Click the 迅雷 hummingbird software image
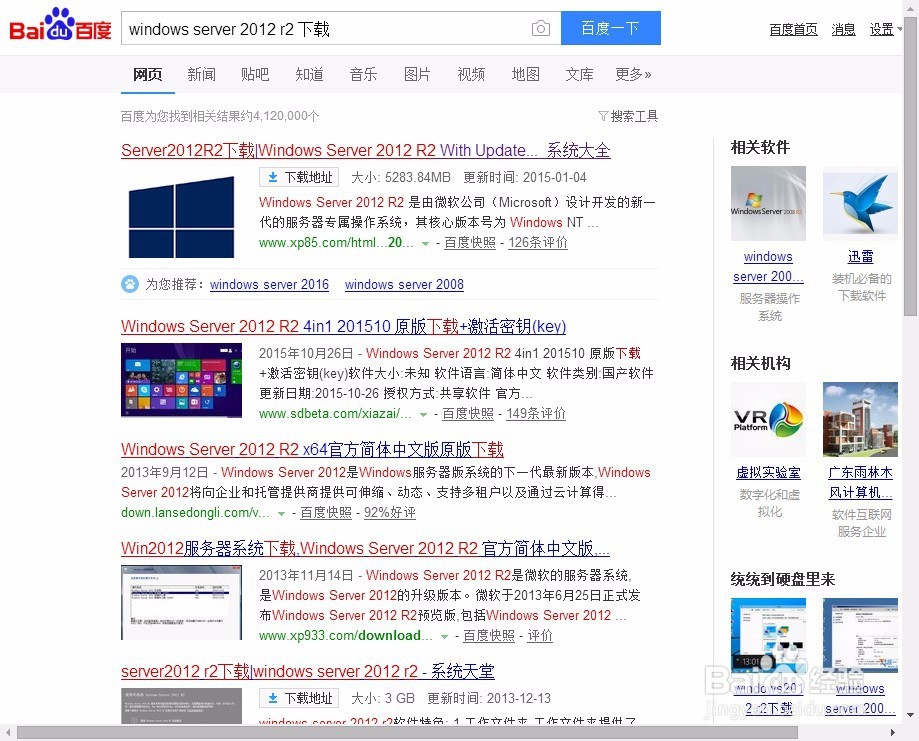Screen dimensions: 919x741 coord(860,203)
